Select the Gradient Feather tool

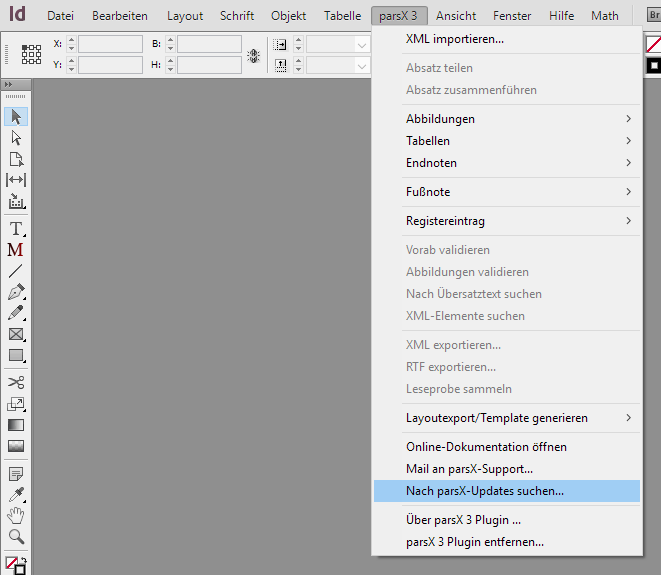point(16,446)
